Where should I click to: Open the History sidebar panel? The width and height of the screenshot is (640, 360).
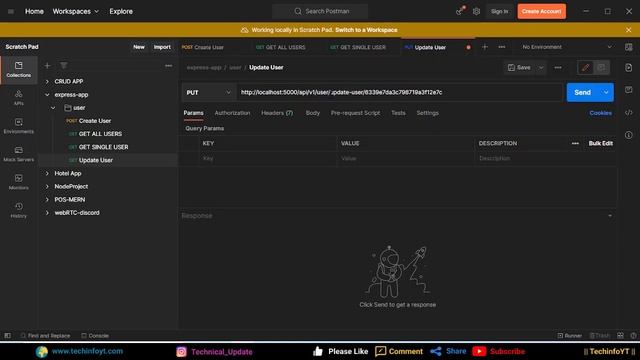[19, 210]
